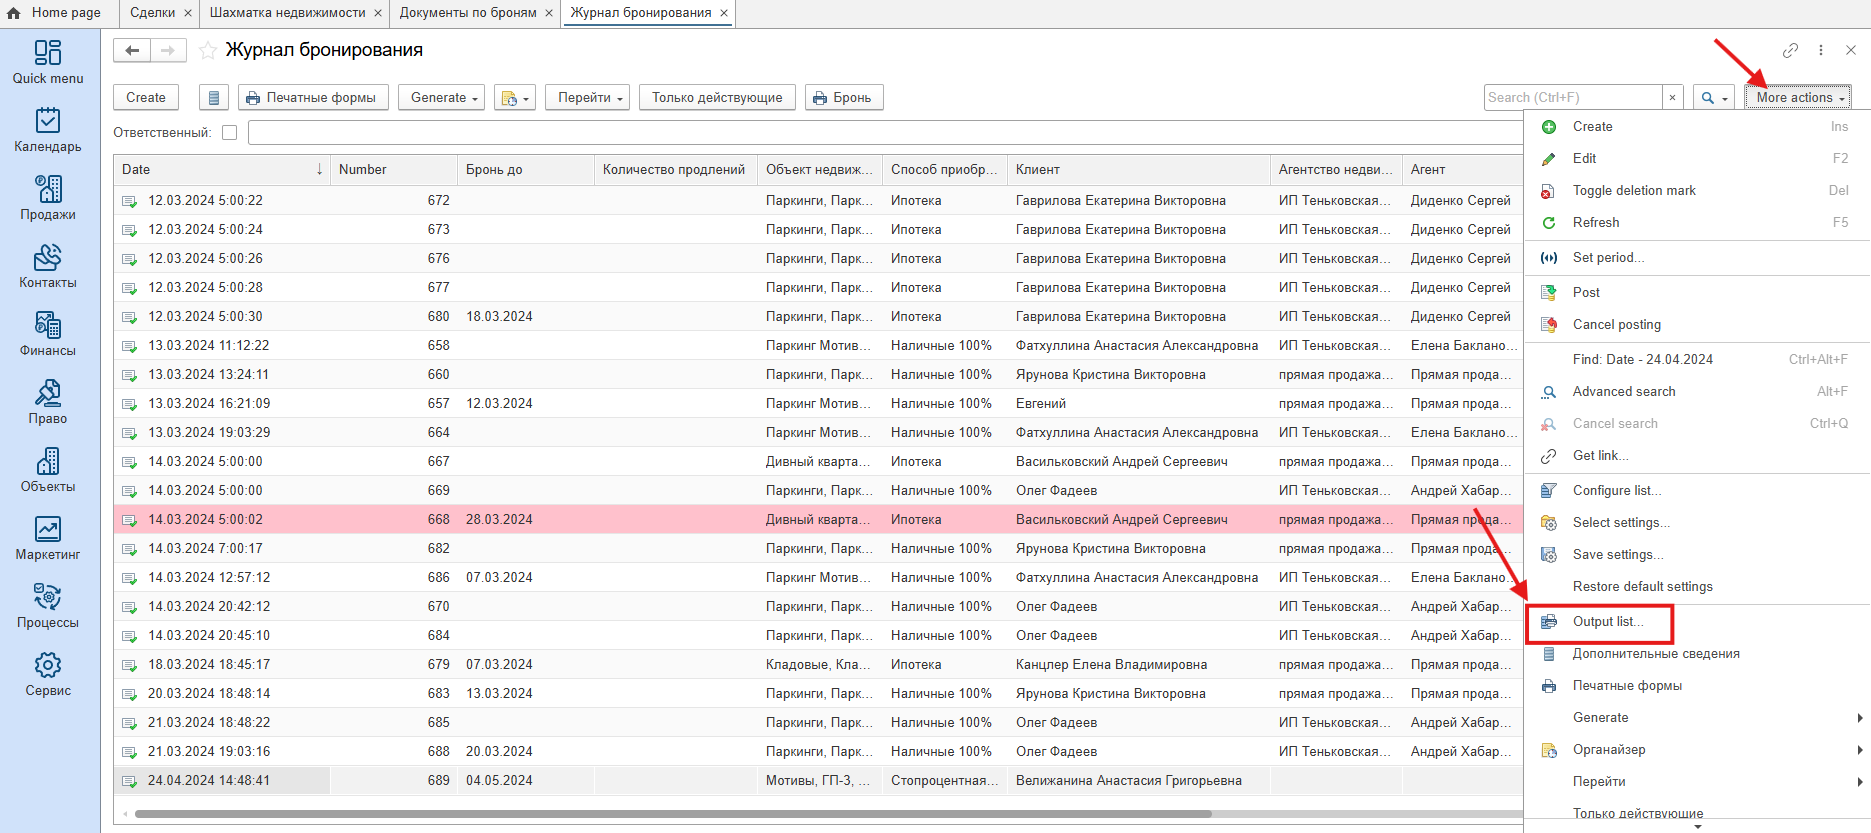The image size is (1871, 833).
Task: Toggle the Ответственный checkbox
Action: pos(230,132)
